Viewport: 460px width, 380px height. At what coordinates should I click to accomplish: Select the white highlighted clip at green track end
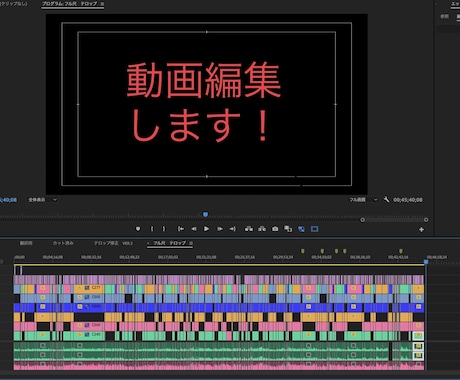tap(418, 336)
